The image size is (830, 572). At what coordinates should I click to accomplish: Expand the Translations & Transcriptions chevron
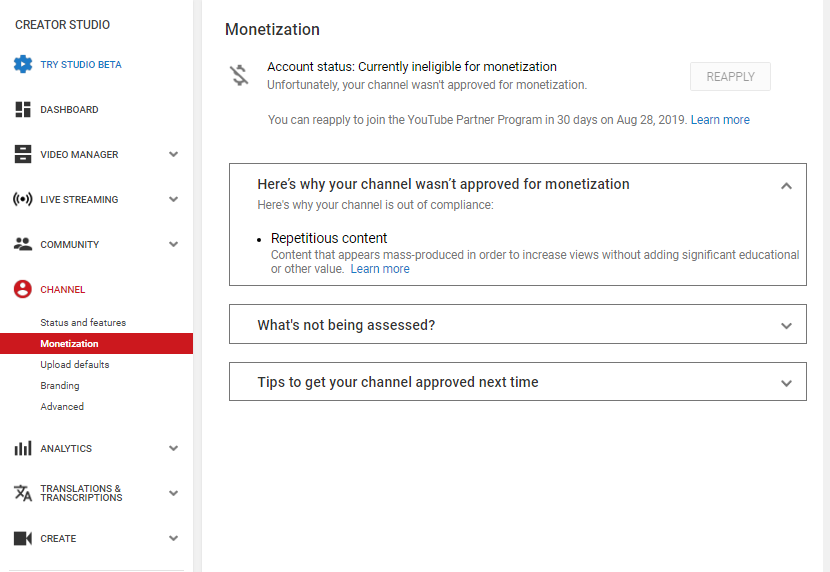[174, 493]
